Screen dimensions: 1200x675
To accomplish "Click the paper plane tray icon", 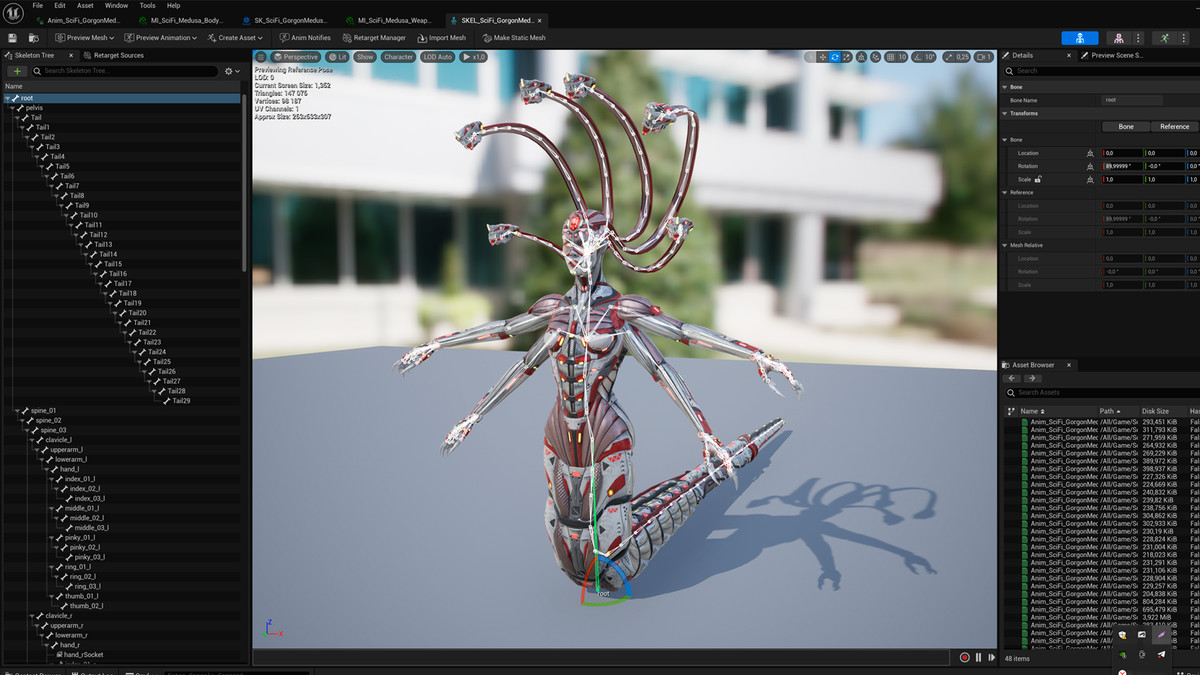I will (x=1161, y=654).
